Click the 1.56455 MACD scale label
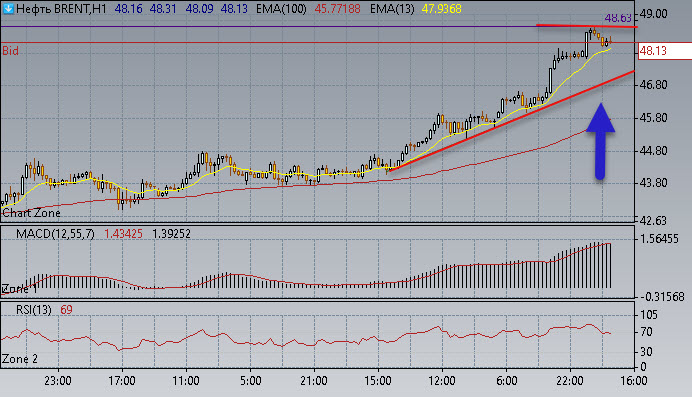This screenshot has height=397, width=692. point(659,239)
